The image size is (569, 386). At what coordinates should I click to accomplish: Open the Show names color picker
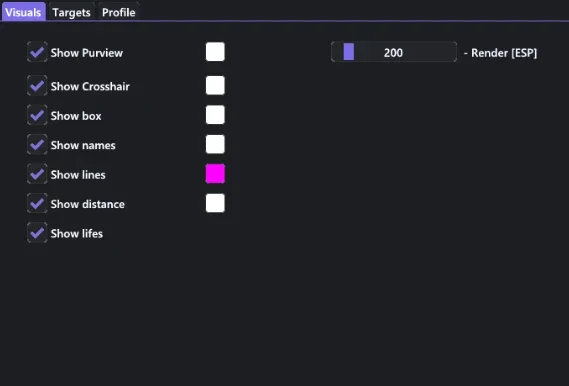coord(215,144)
